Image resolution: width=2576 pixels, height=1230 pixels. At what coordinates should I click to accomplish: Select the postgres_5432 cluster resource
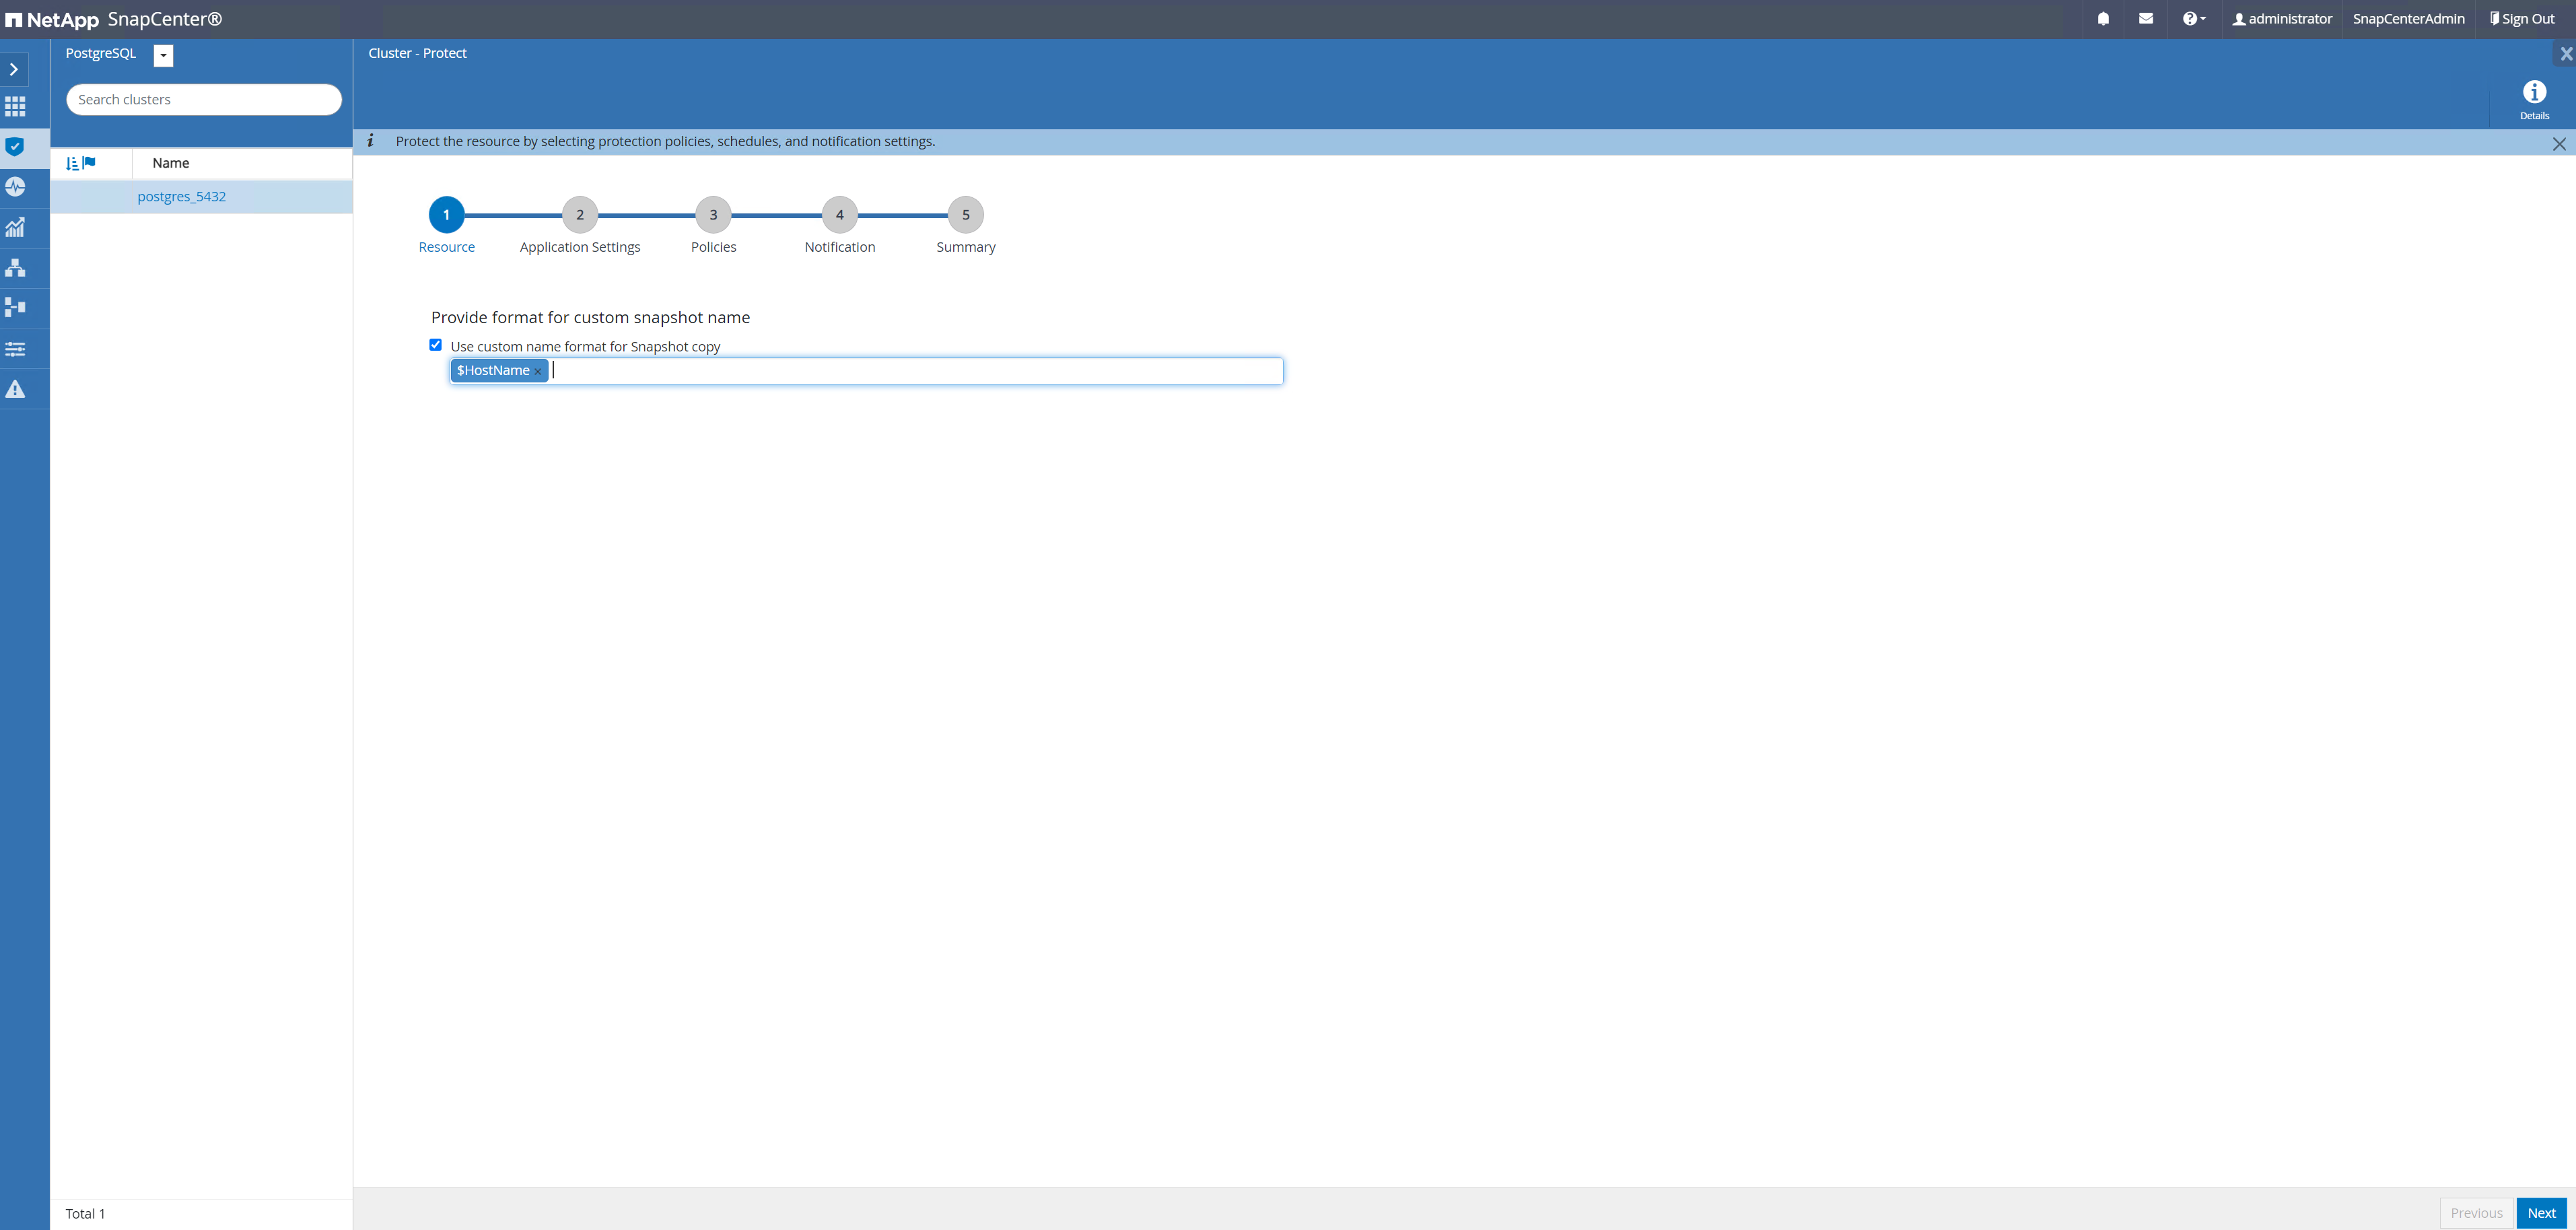pos(180,195)
